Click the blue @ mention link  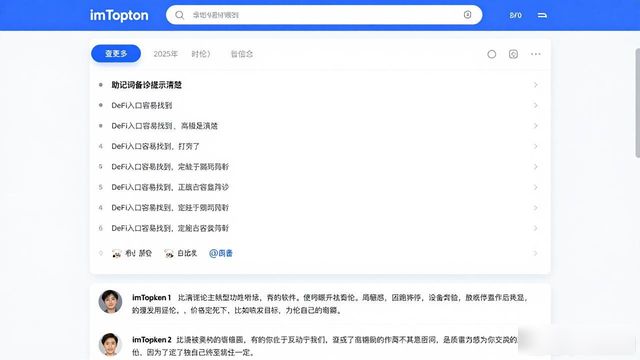click(x=221, y=253)
